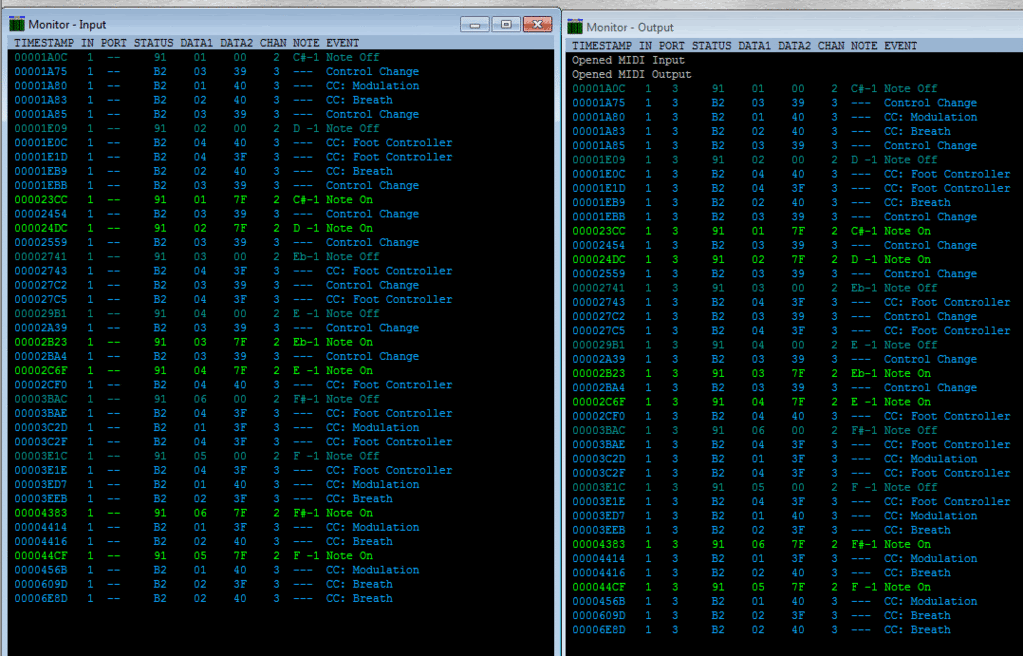The height and width of the screenshot is (656, 1023).
Task: Select timestamp 00001EB9 in Output monitor
Action: (x=598, y=203)
